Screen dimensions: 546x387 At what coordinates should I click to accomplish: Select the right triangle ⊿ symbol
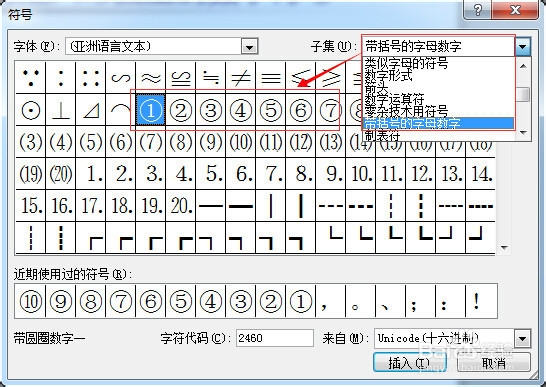(91, 110)
